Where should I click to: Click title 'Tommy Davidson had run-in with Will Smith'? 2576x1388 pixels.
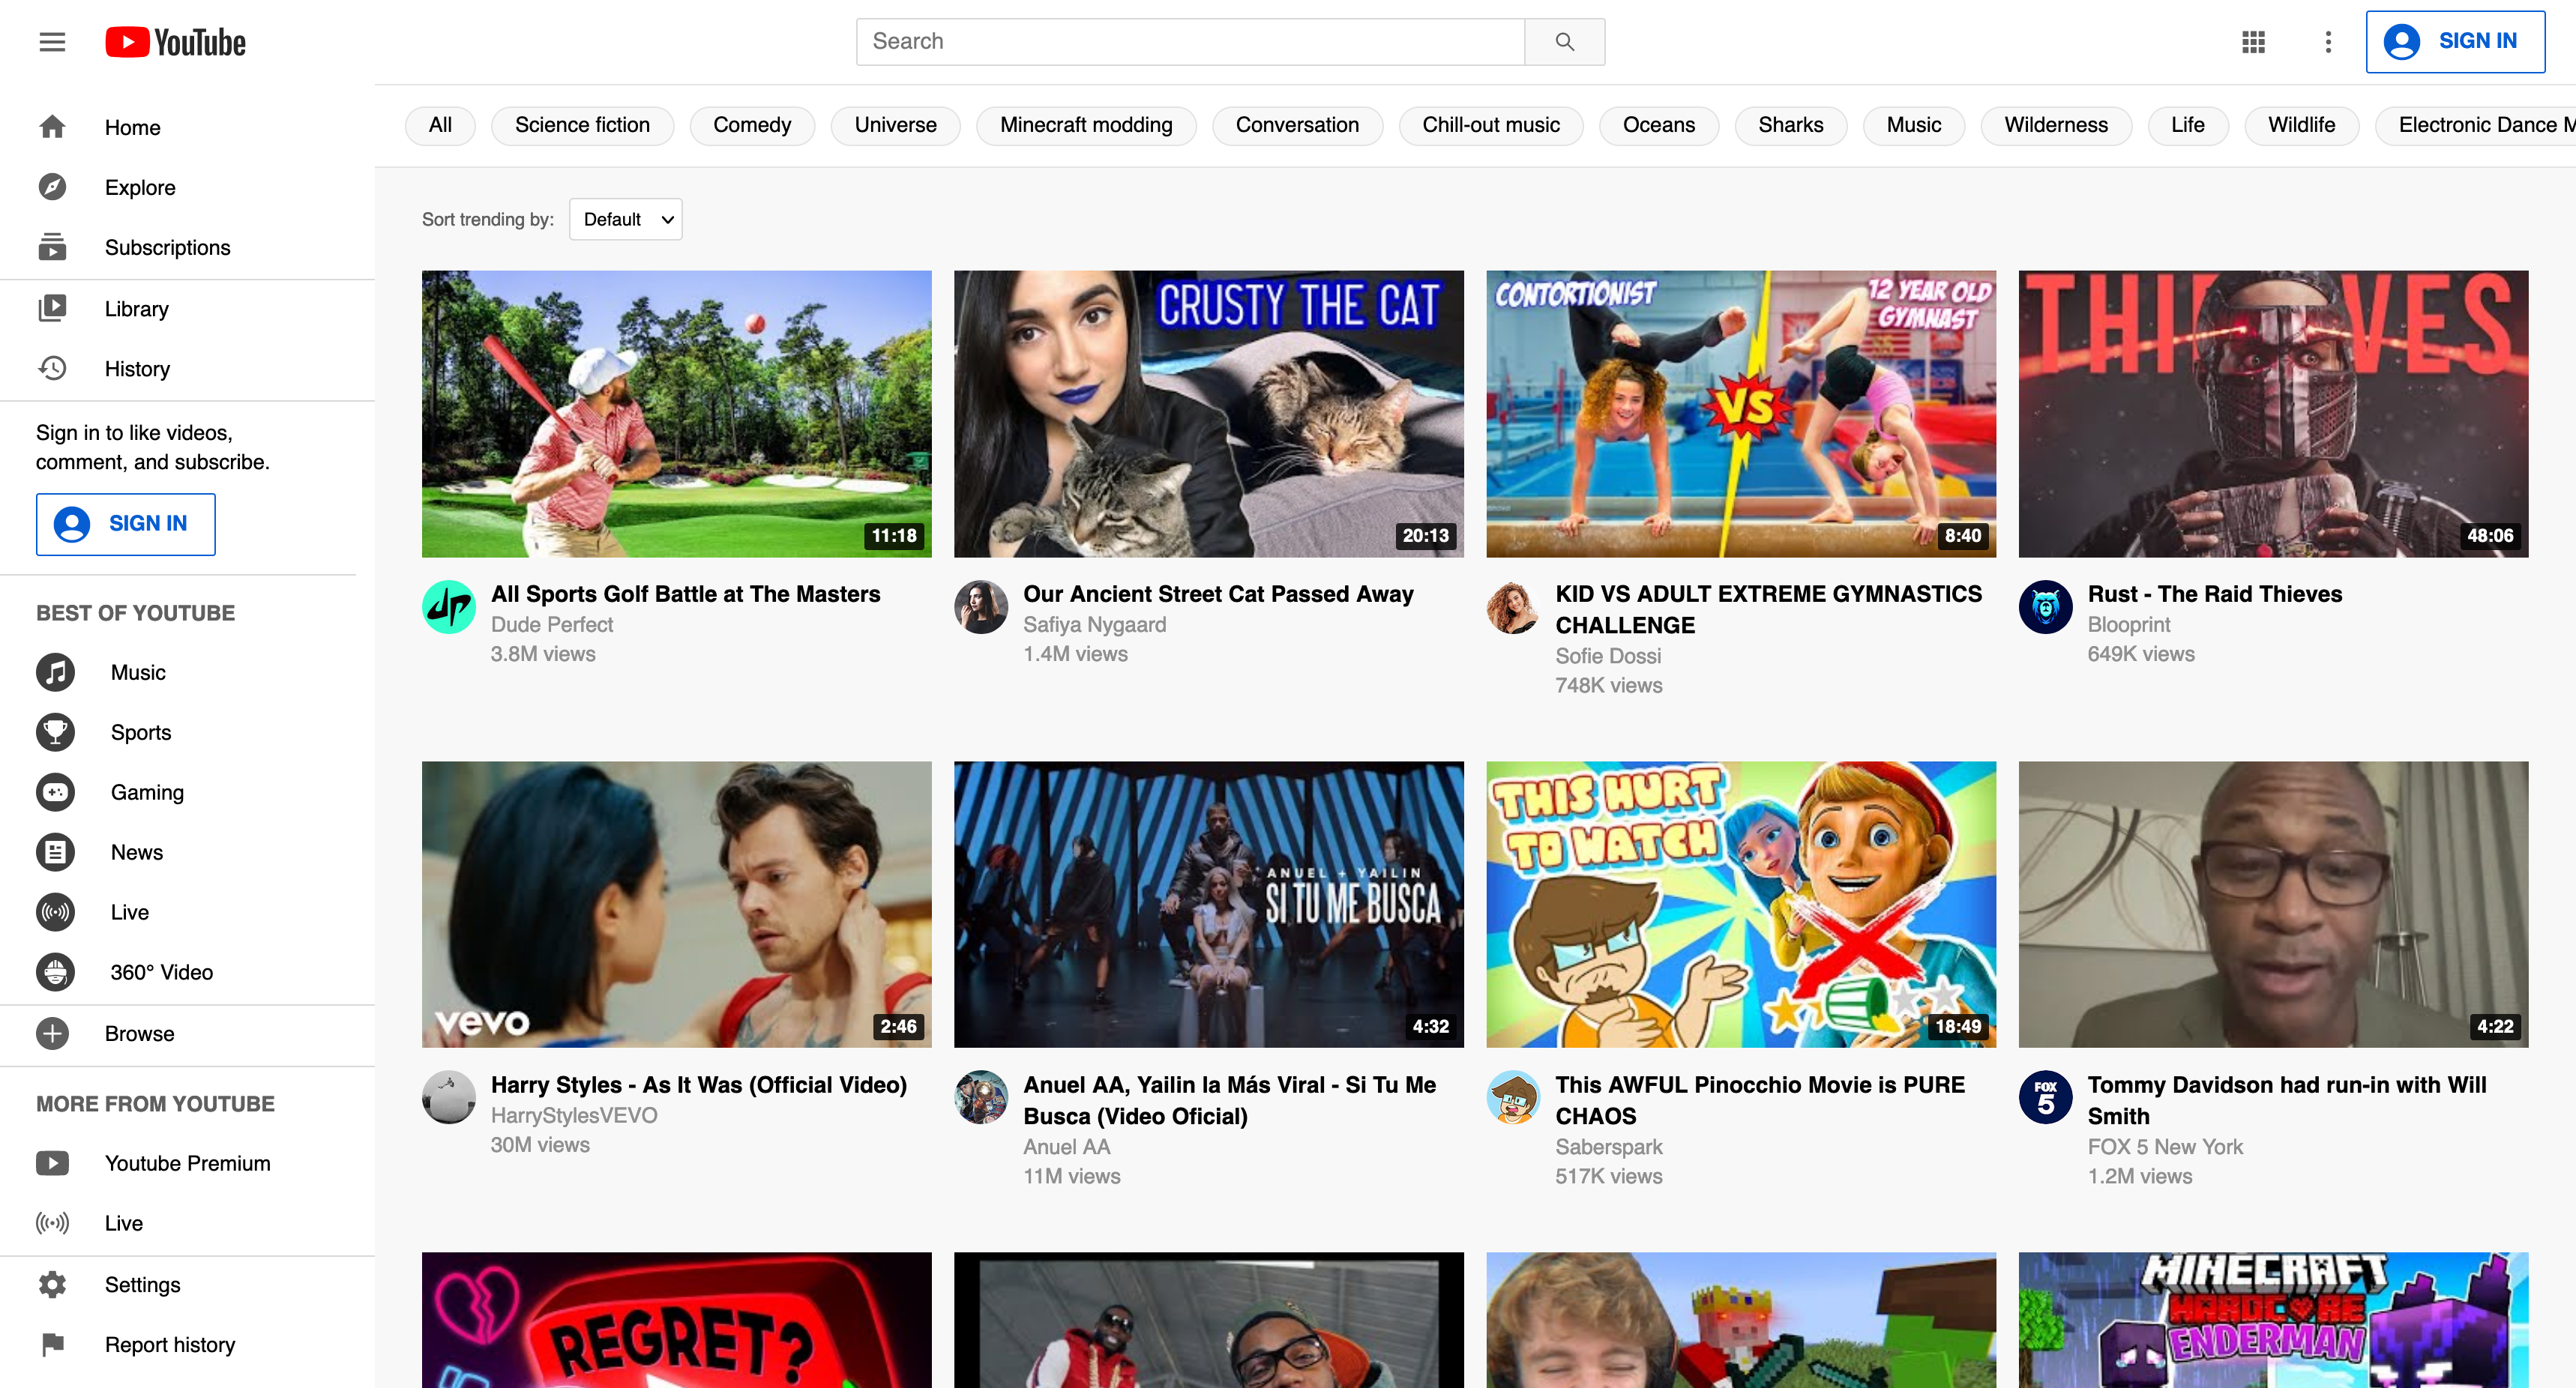[2286, 1100]
